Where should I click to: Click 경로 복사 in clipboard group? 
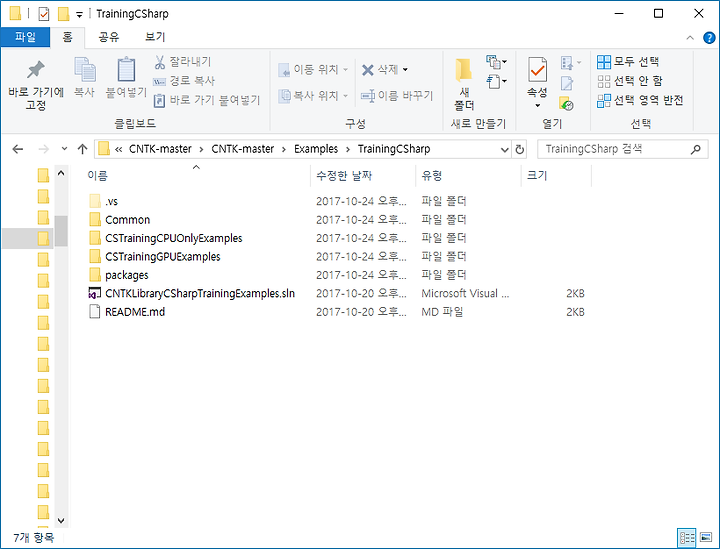[x=184, y=81]
